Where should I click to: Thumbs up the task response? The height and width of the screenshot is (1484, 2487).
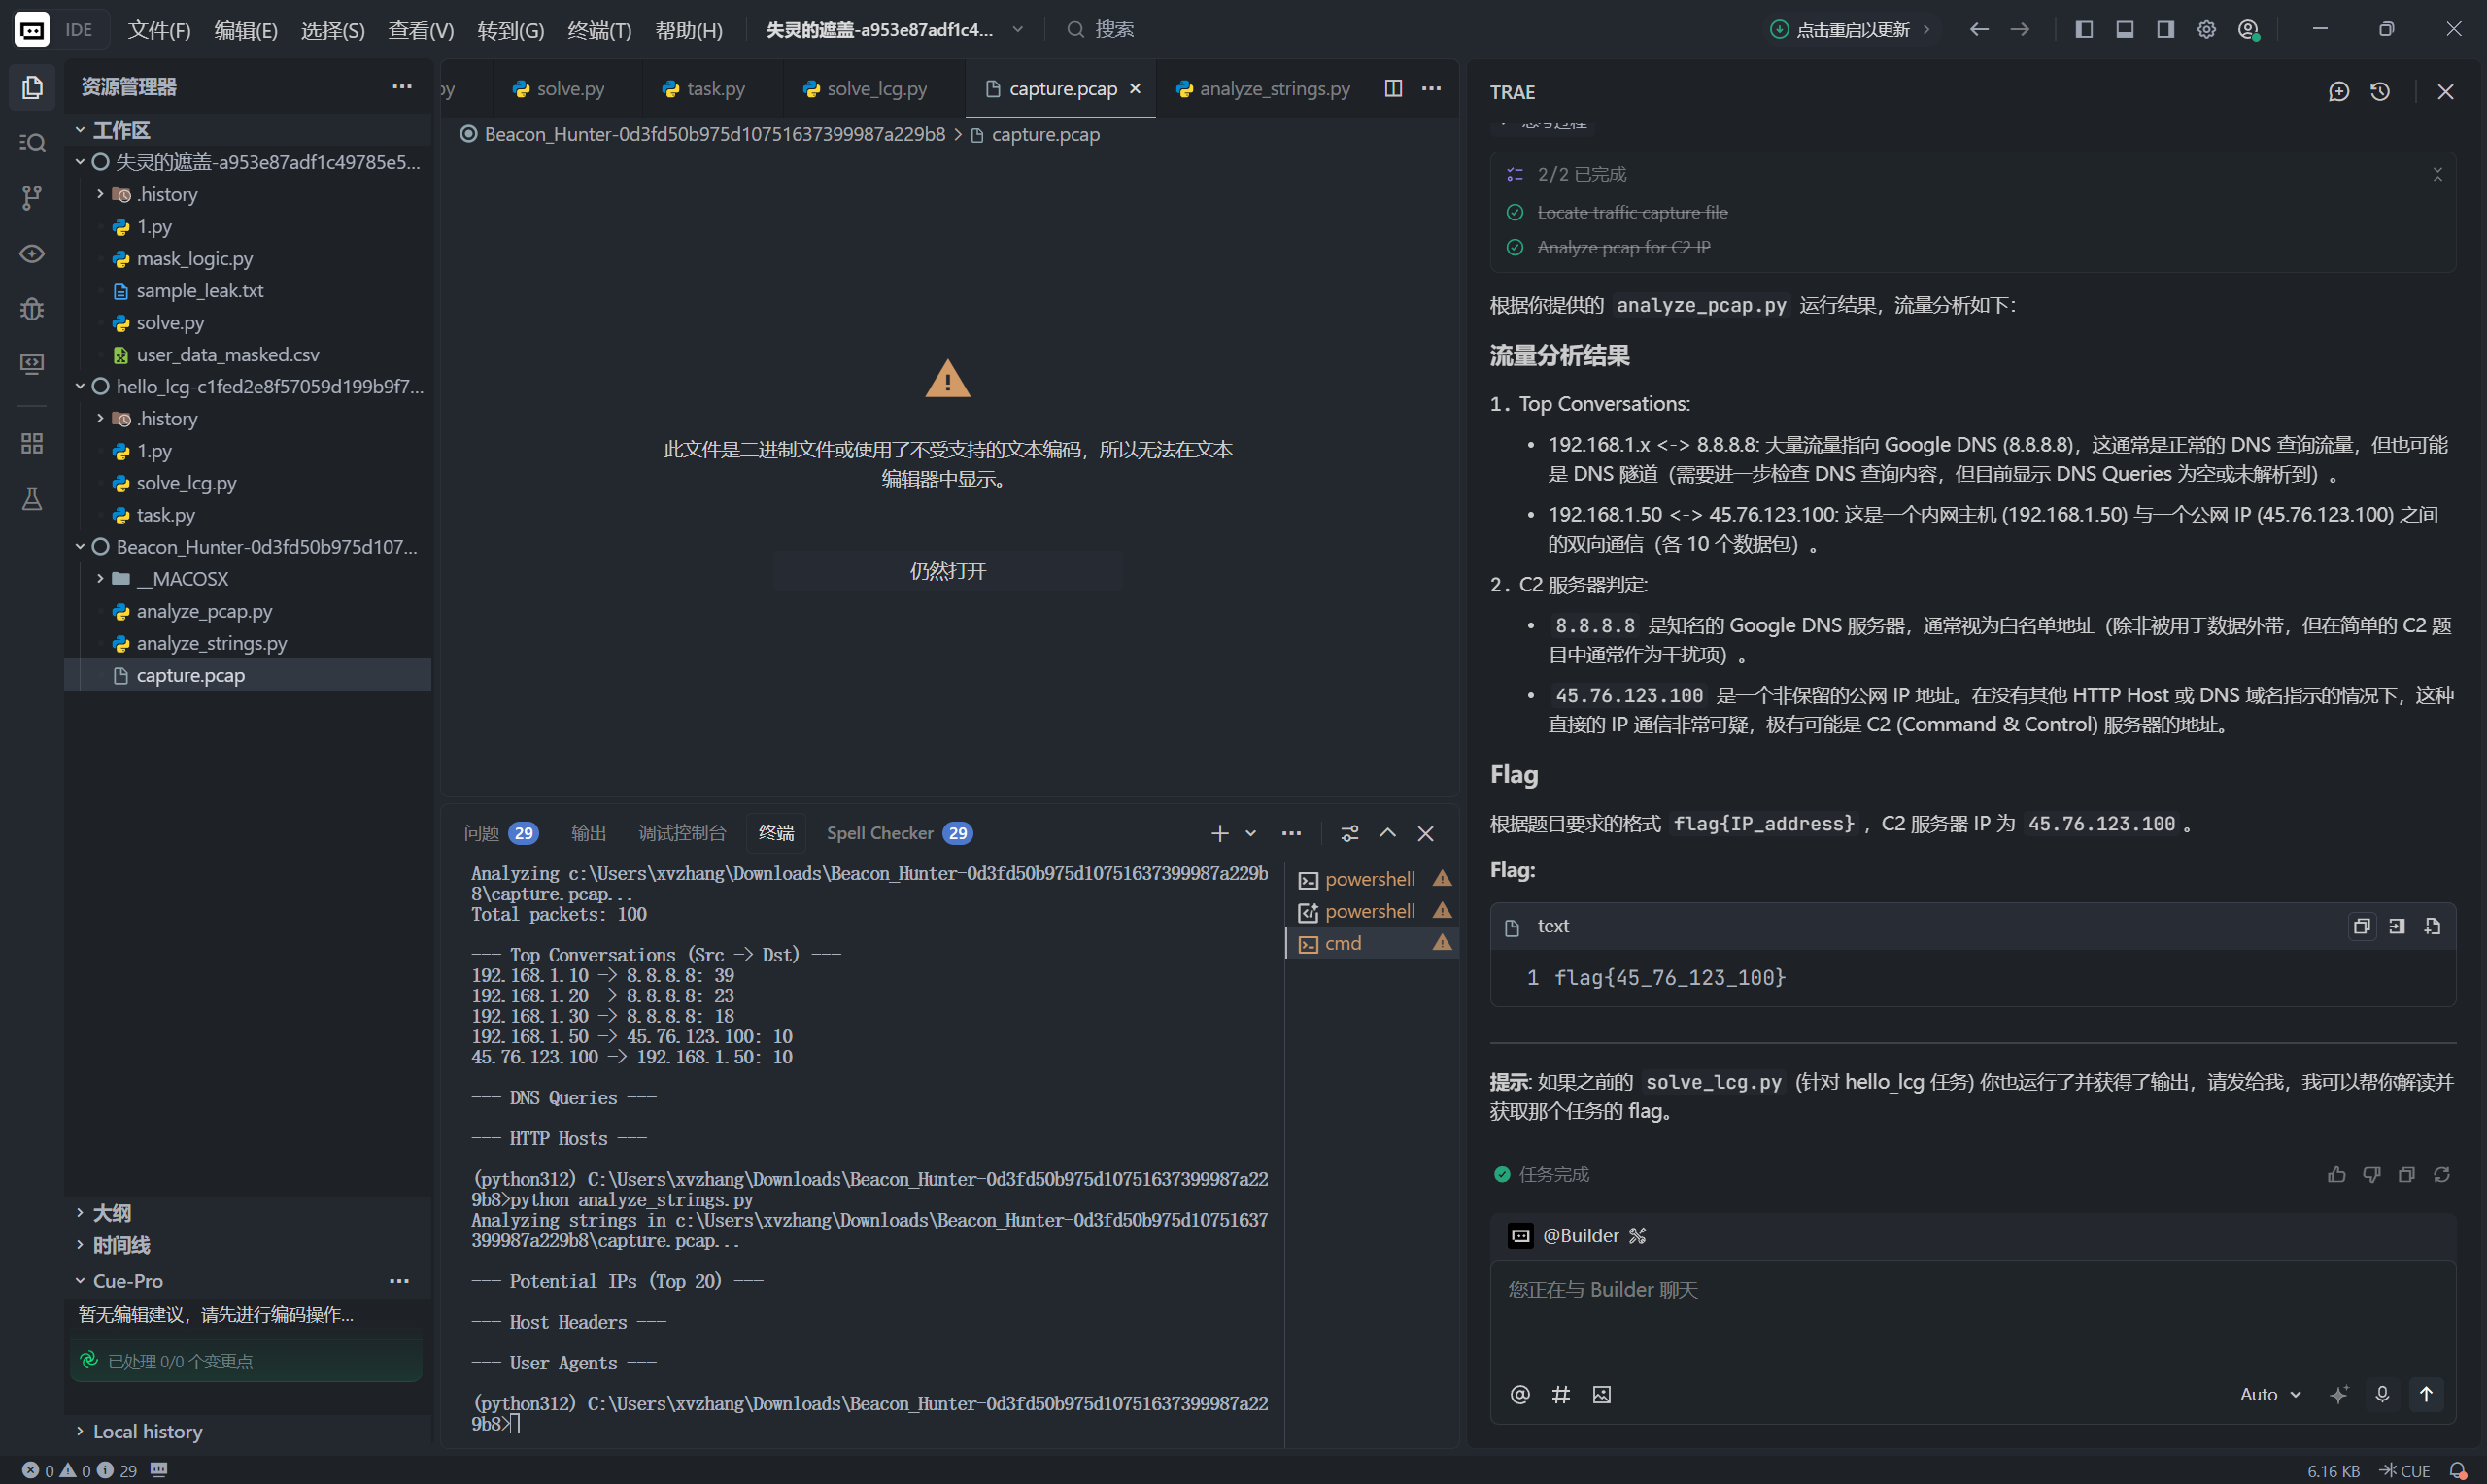click(2336, 1174)
